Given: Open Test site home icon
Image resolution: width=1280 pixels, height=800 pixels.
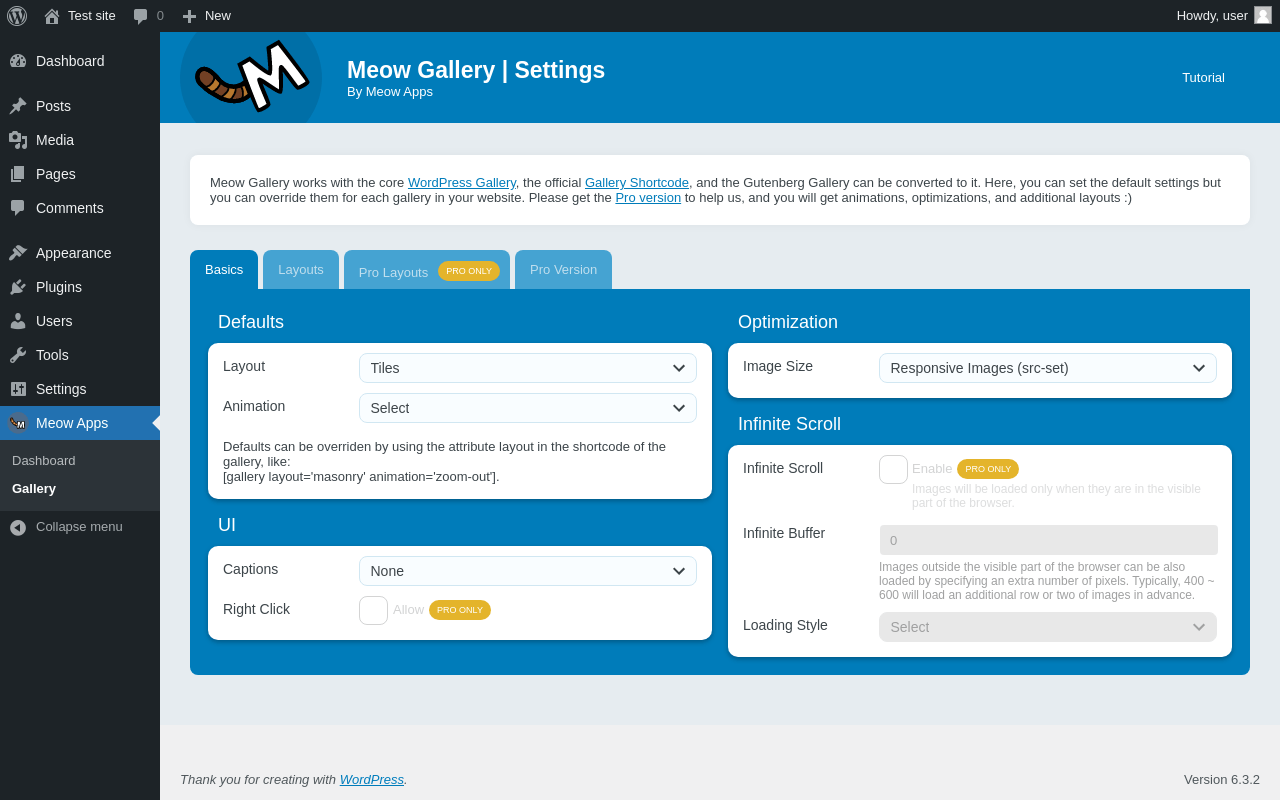Looking at the screenshot, I should tap(52, 16).
